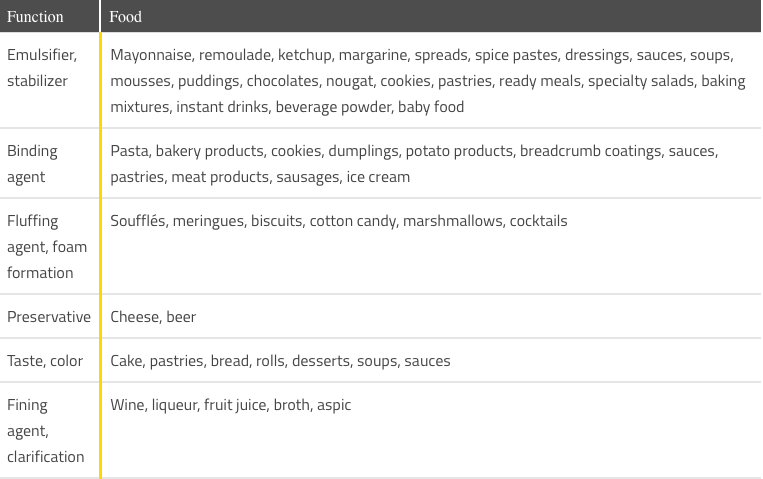This screenshot has width=763, height=479.
Task: Click the word cocktails
Action: point(538,221)
